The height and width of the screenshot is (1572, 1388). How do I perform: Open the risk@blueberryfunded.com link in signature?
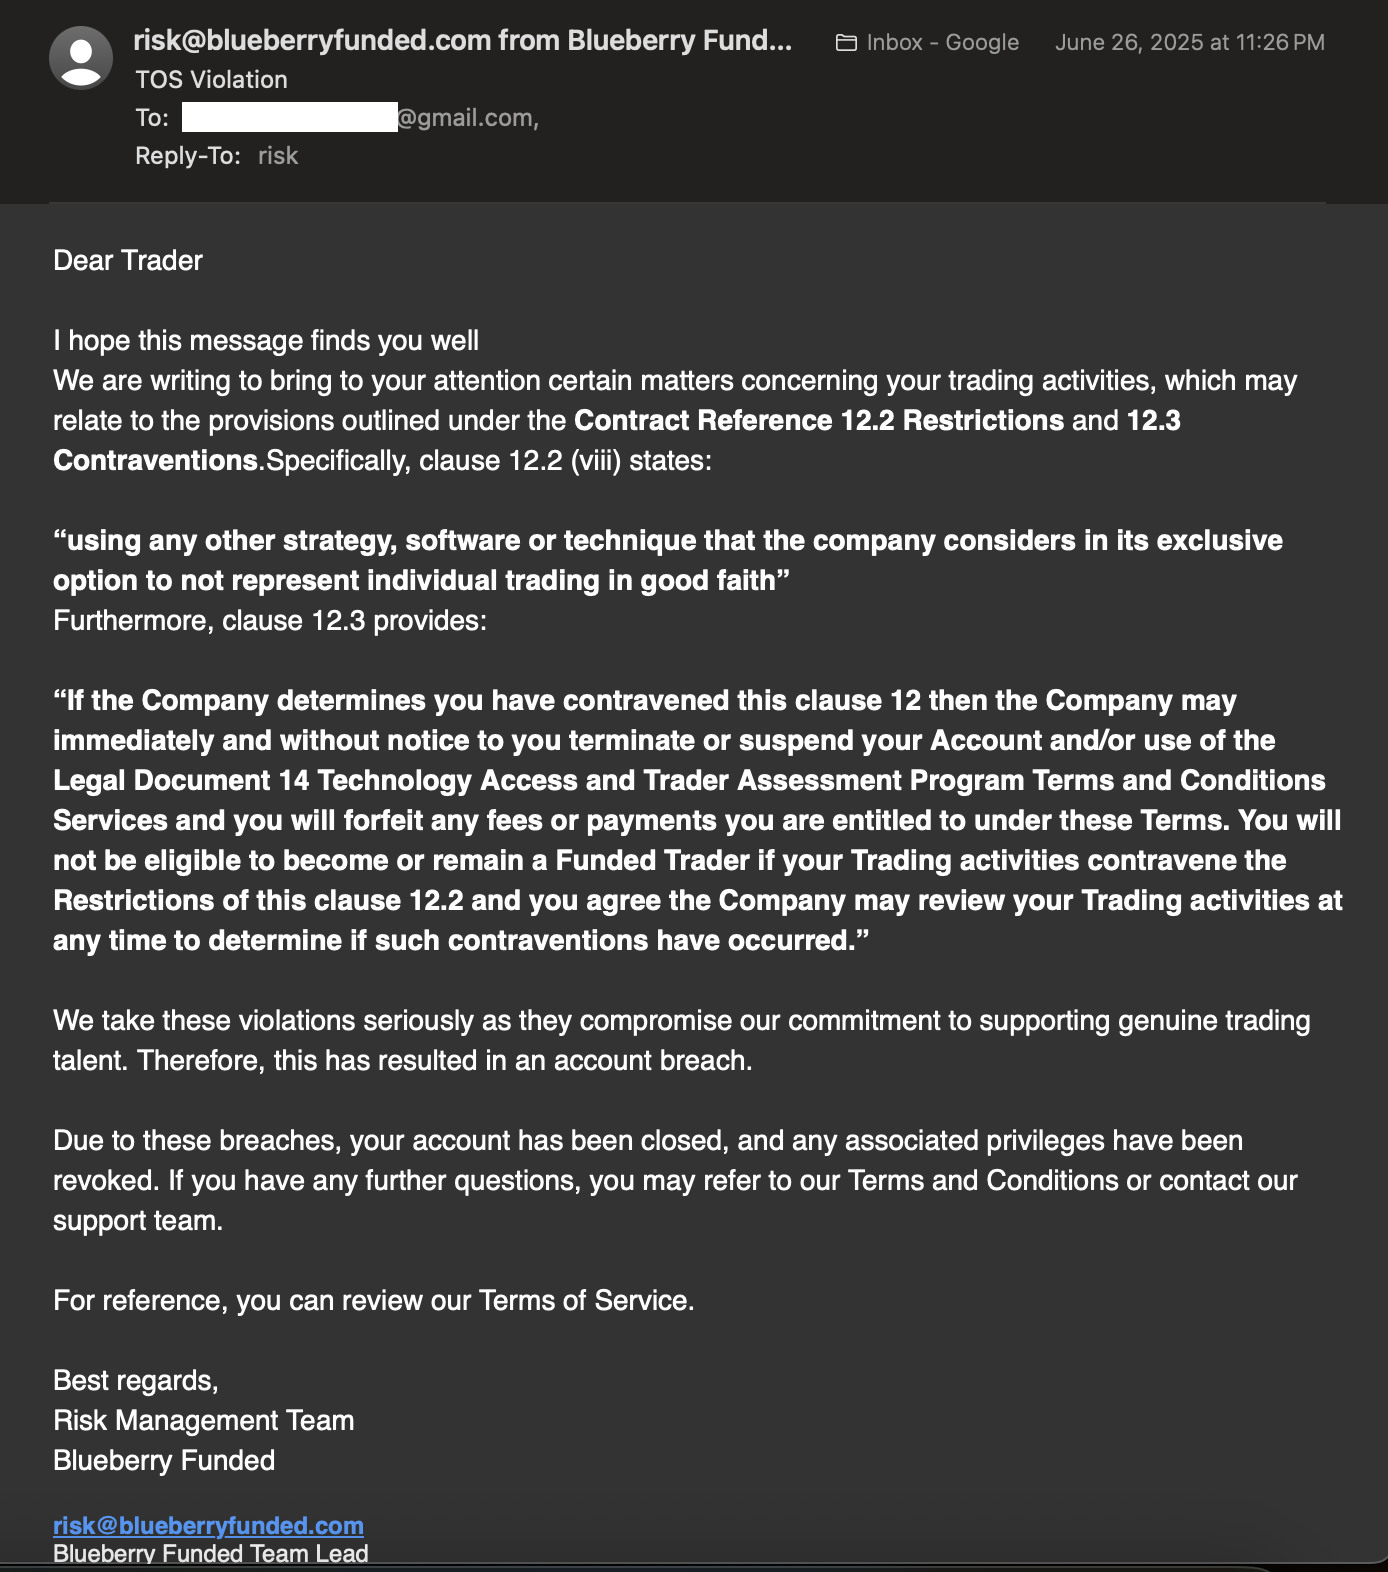tap(208, 1525)
